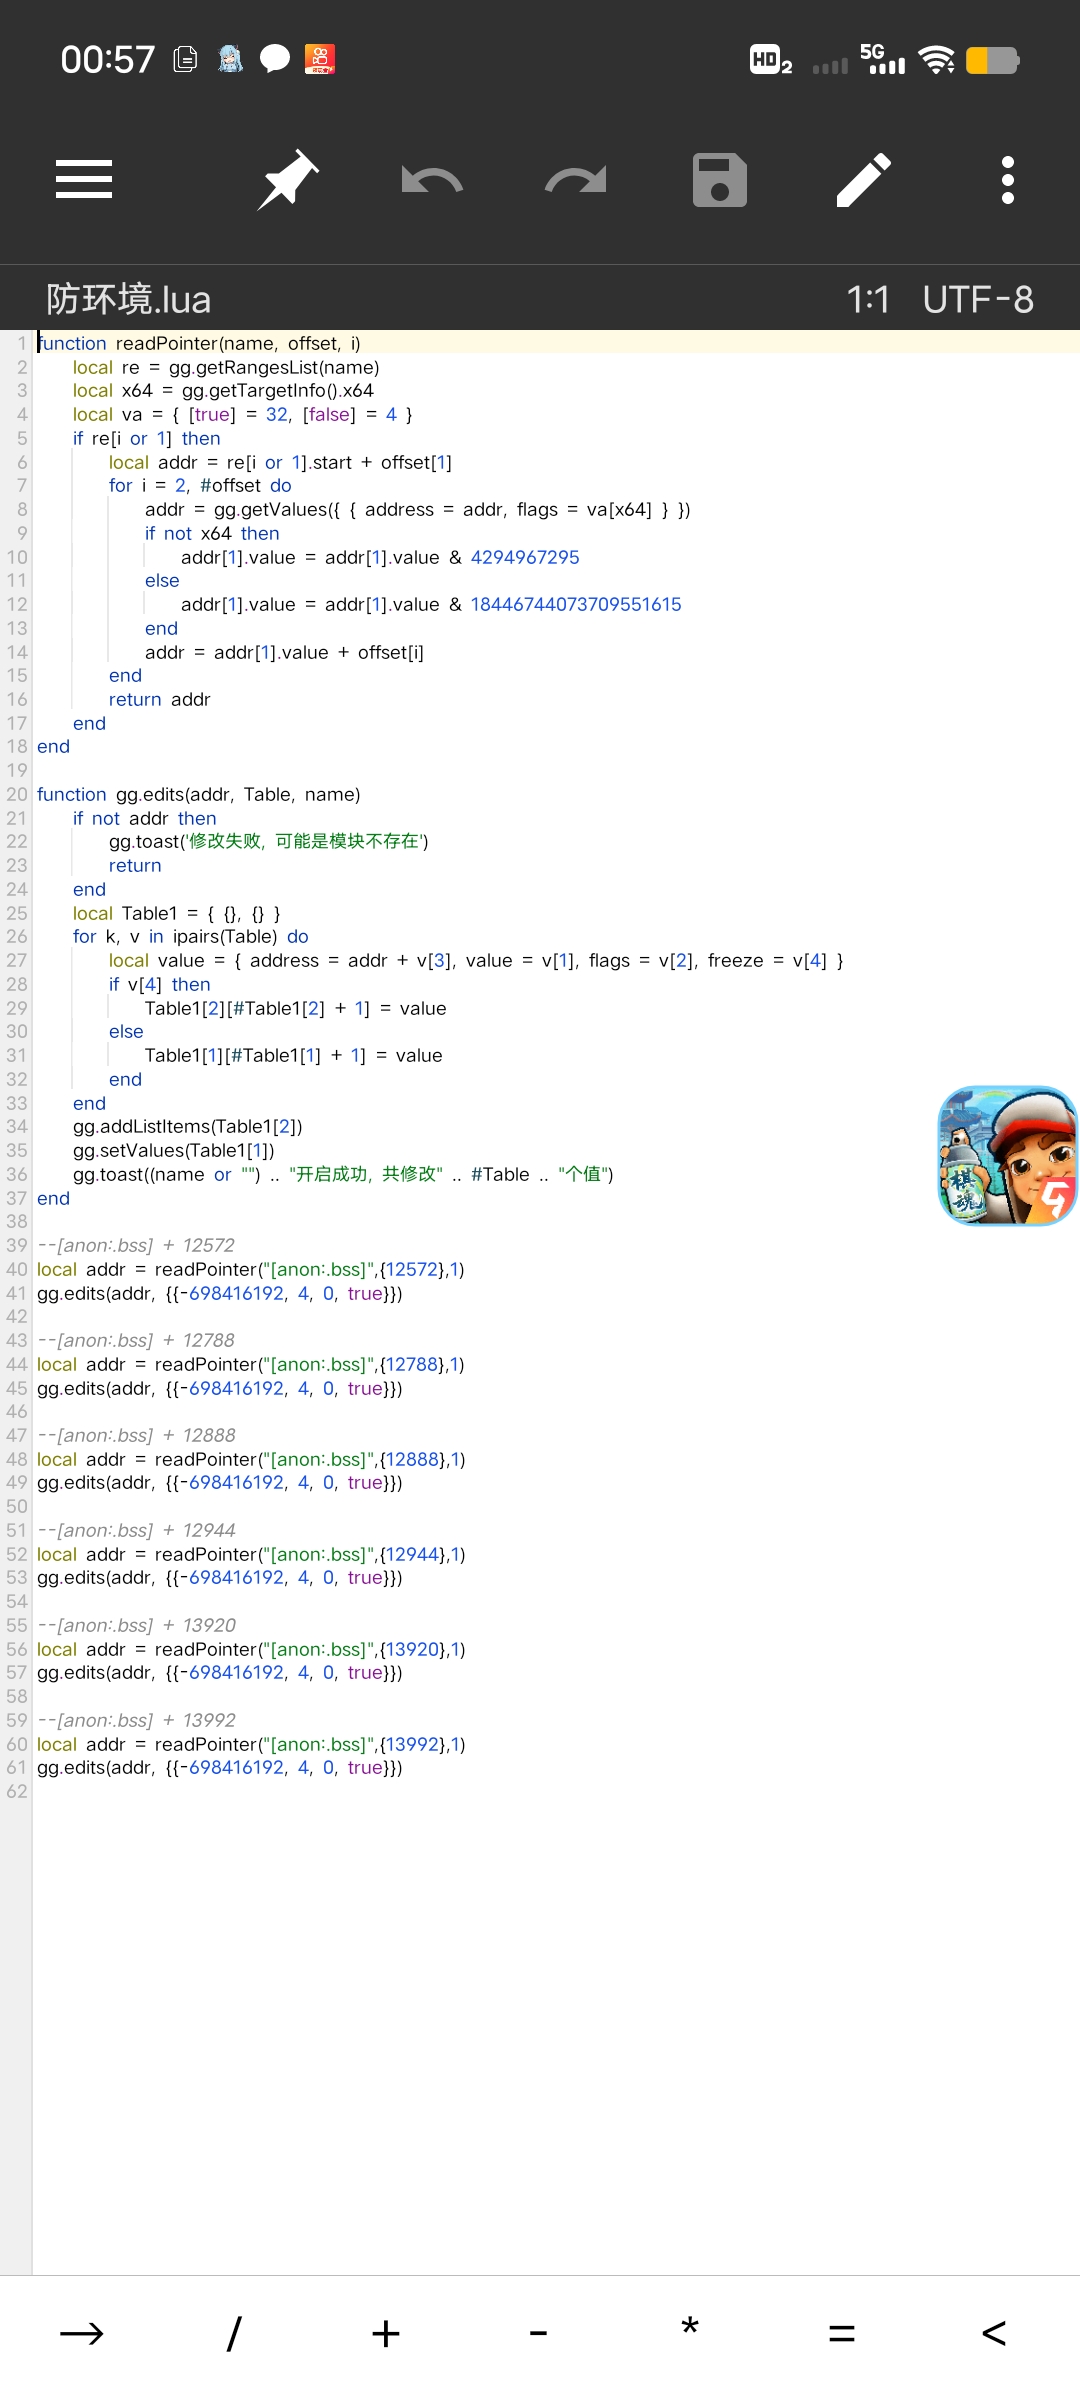Toggle edit mode with pencil icon
This screenshot has height=2388, width=1080.
click(x=864, y=180)
